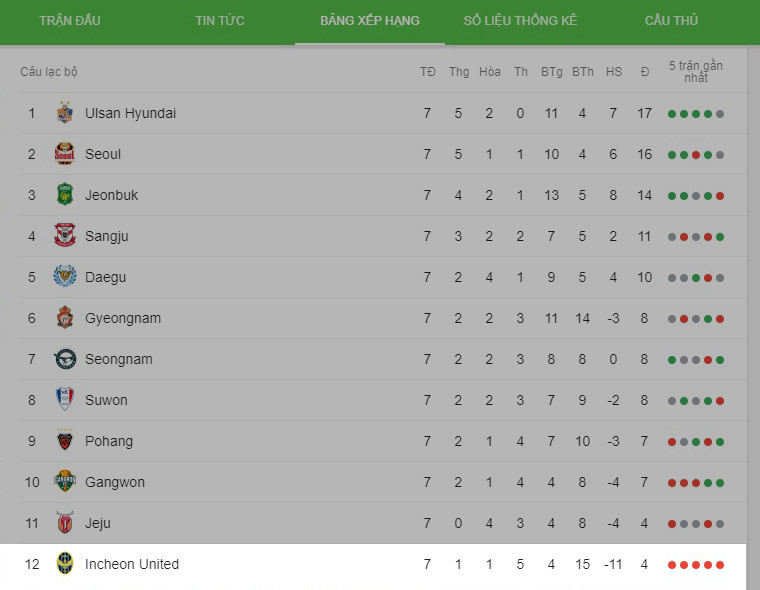Click the Incheon United crest icon
Viewport: 760px width, 590px height.
click(x=65, y=564)
